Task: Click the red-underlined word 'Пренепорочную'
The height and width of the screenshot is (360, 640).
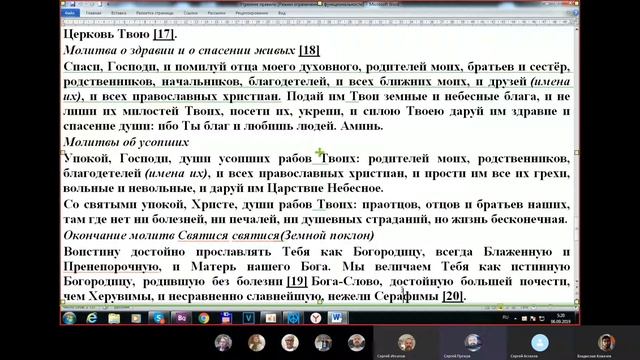Action: tap(111, 267)
